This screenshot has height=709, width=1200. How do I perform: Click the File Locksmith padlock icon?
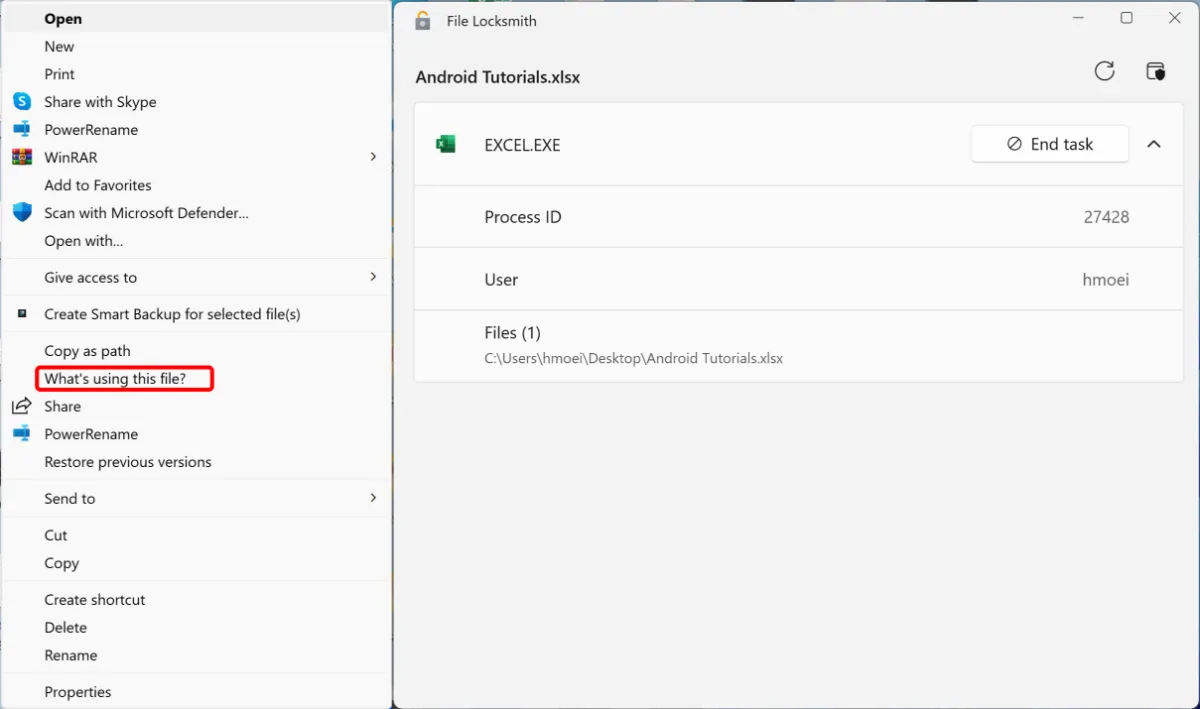click(x=423, y=21)
